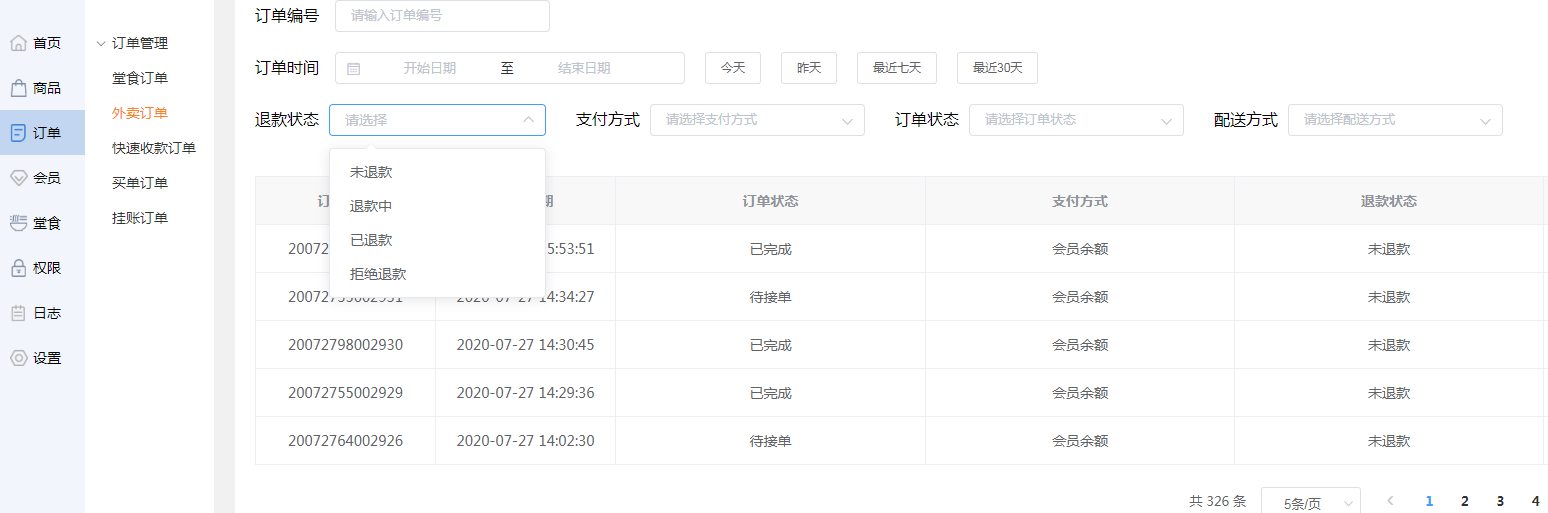Click date 2020-07-27 14:30:45
The width and height of the screenshot is (1548, 513).
525,345
